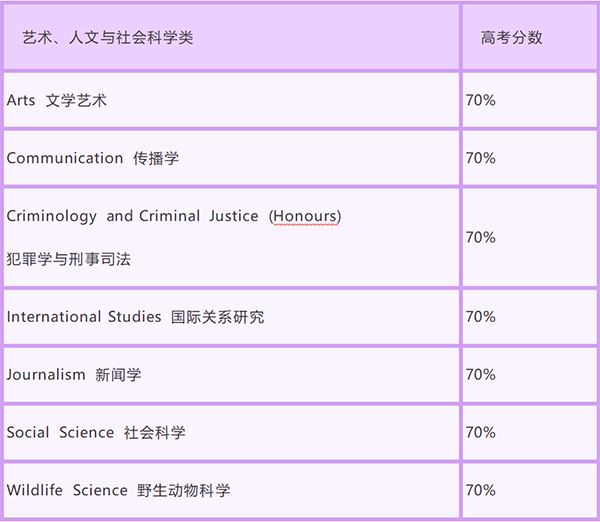The image size is (600, 522).
Task: Select the 高考分数 column header
Action: (x=530, y=38)
